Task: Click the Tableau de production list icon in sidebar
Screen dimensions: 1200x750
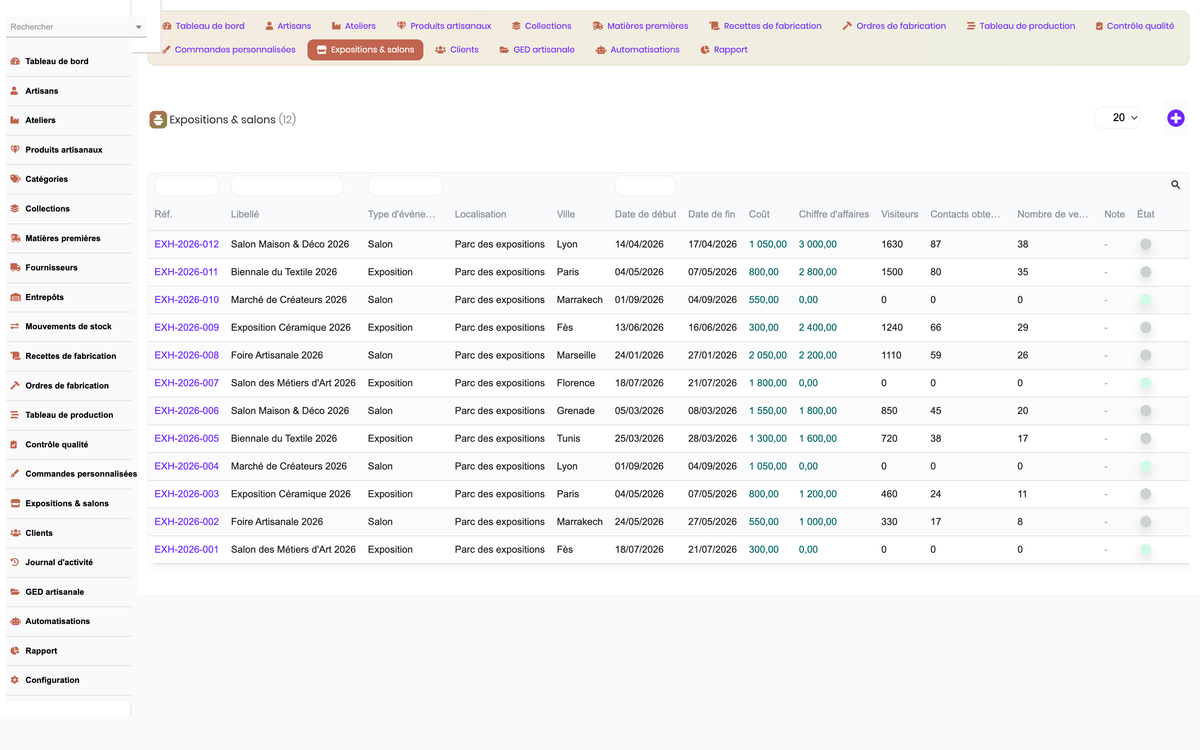Action: pyautogui.click(x=15, y=415)
